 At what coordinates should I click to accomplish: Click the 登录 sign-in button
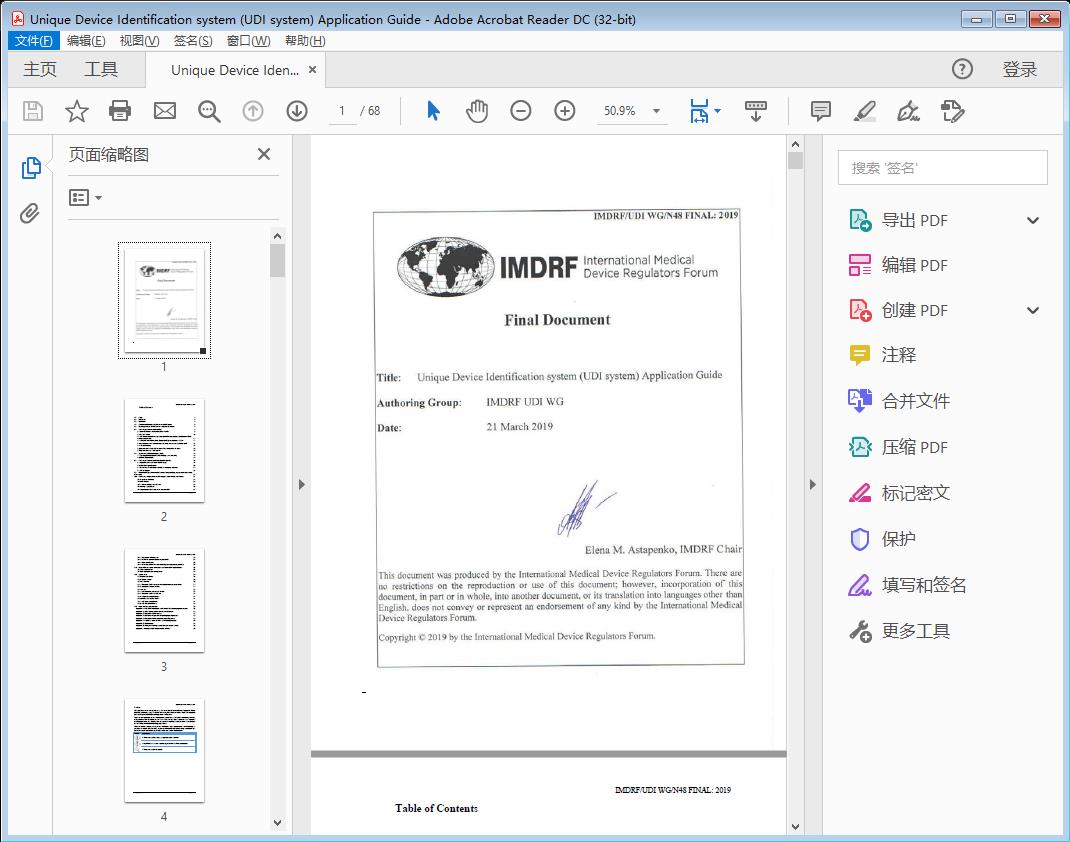click(x=1022, y=69)
